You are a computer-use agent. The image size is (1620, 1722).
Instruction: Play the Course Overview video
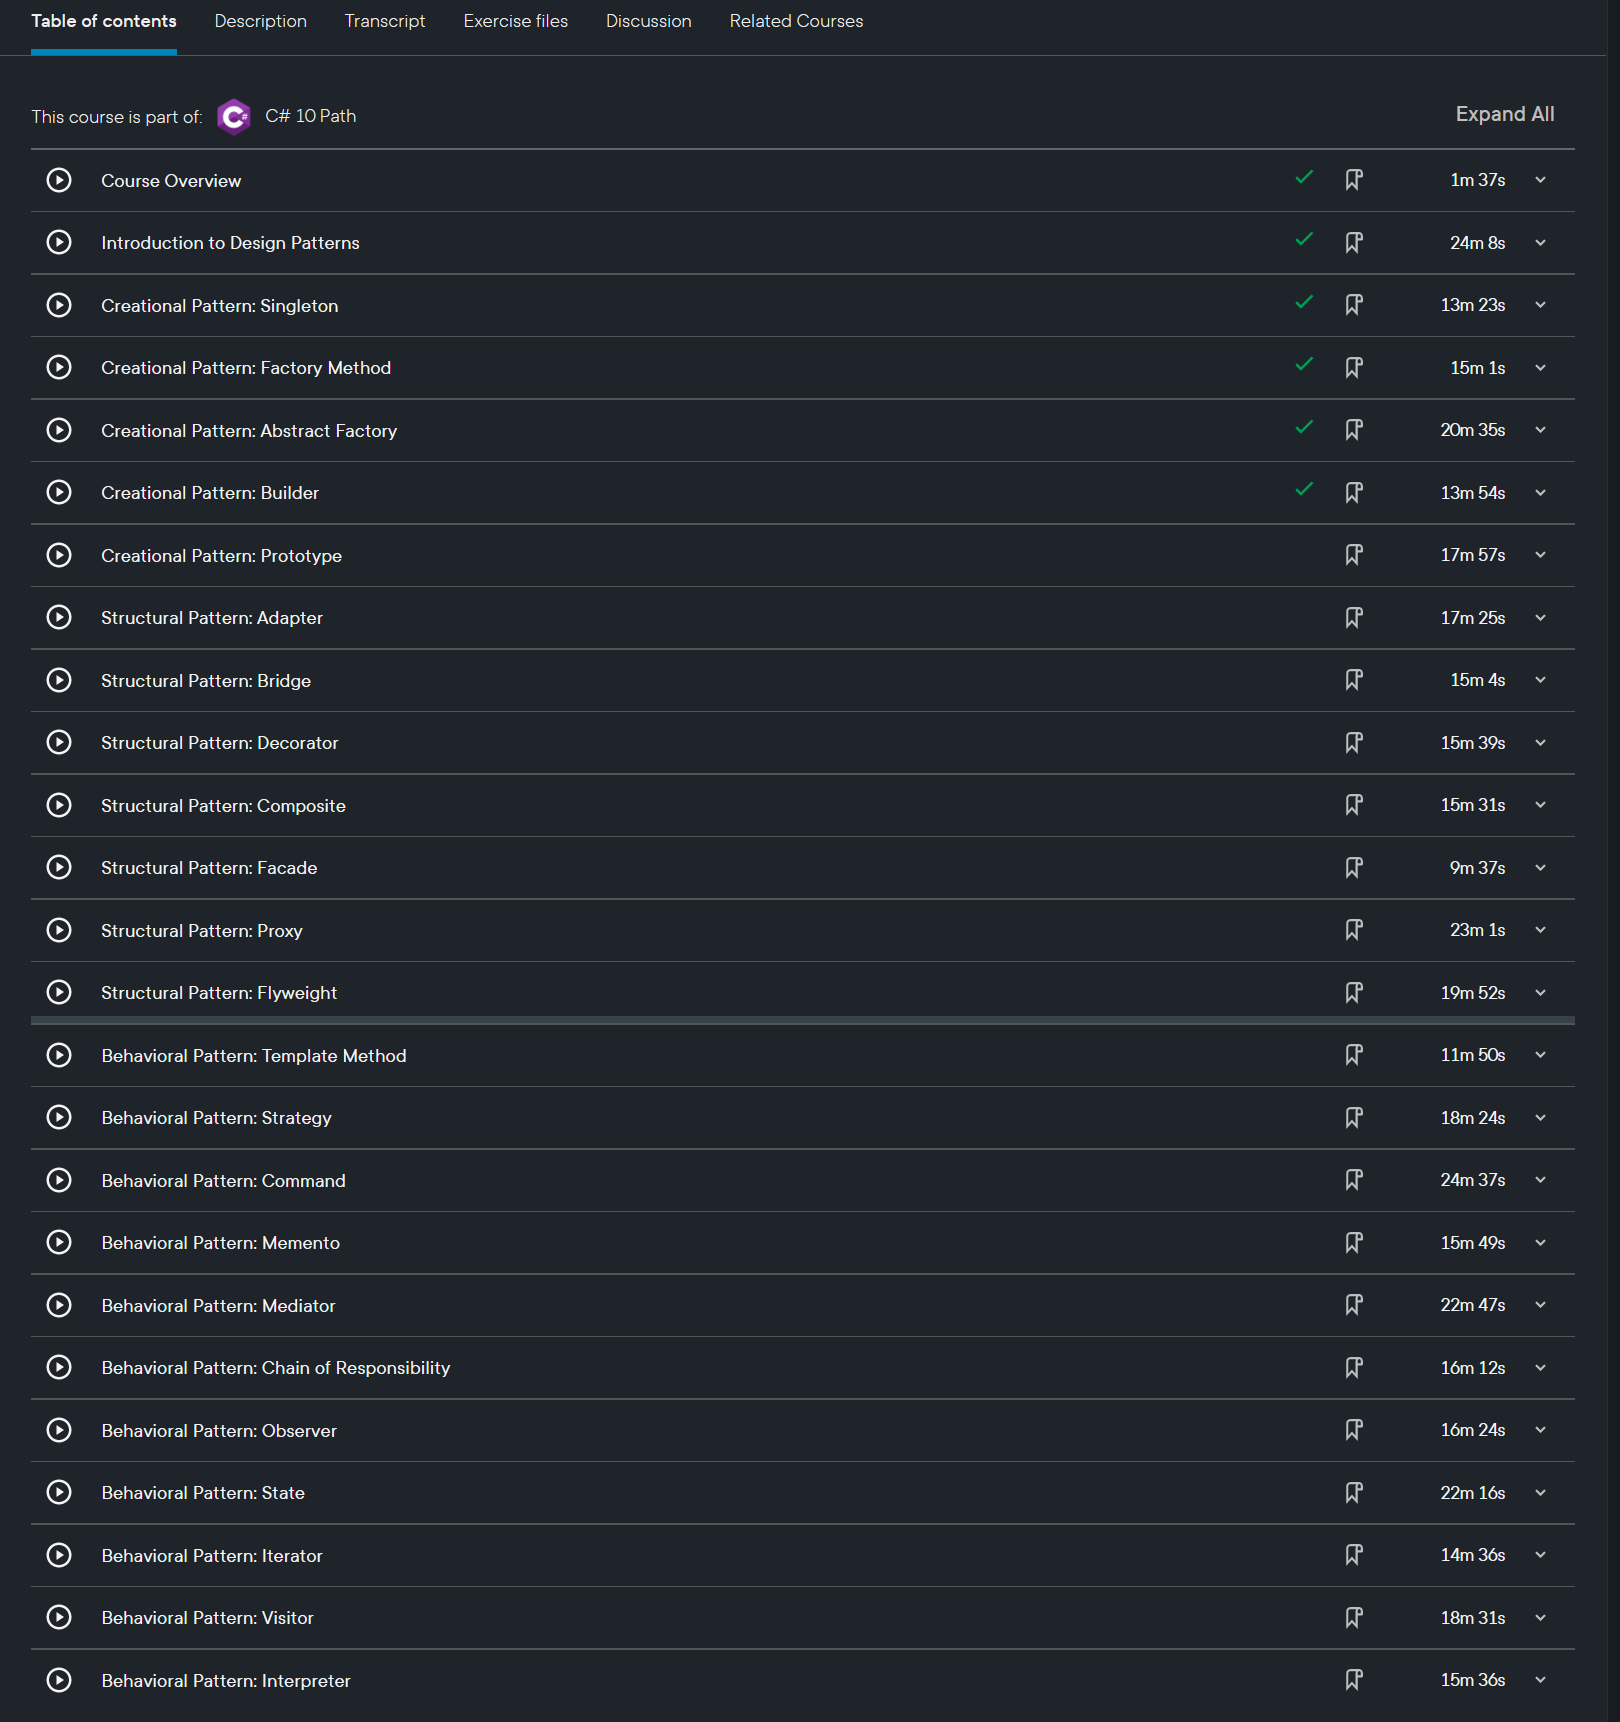(x=59, y=180)
